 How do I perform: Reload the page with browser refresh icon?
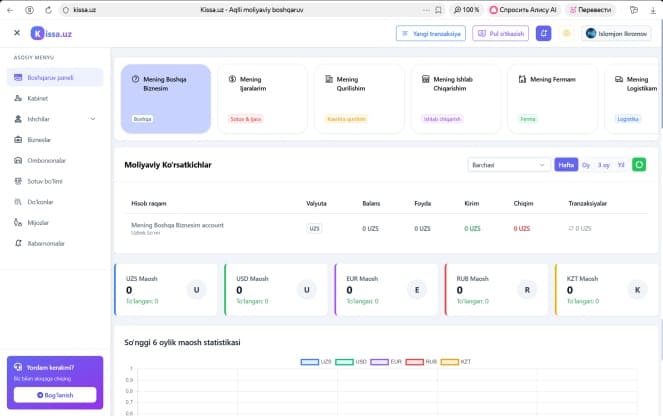48,10
